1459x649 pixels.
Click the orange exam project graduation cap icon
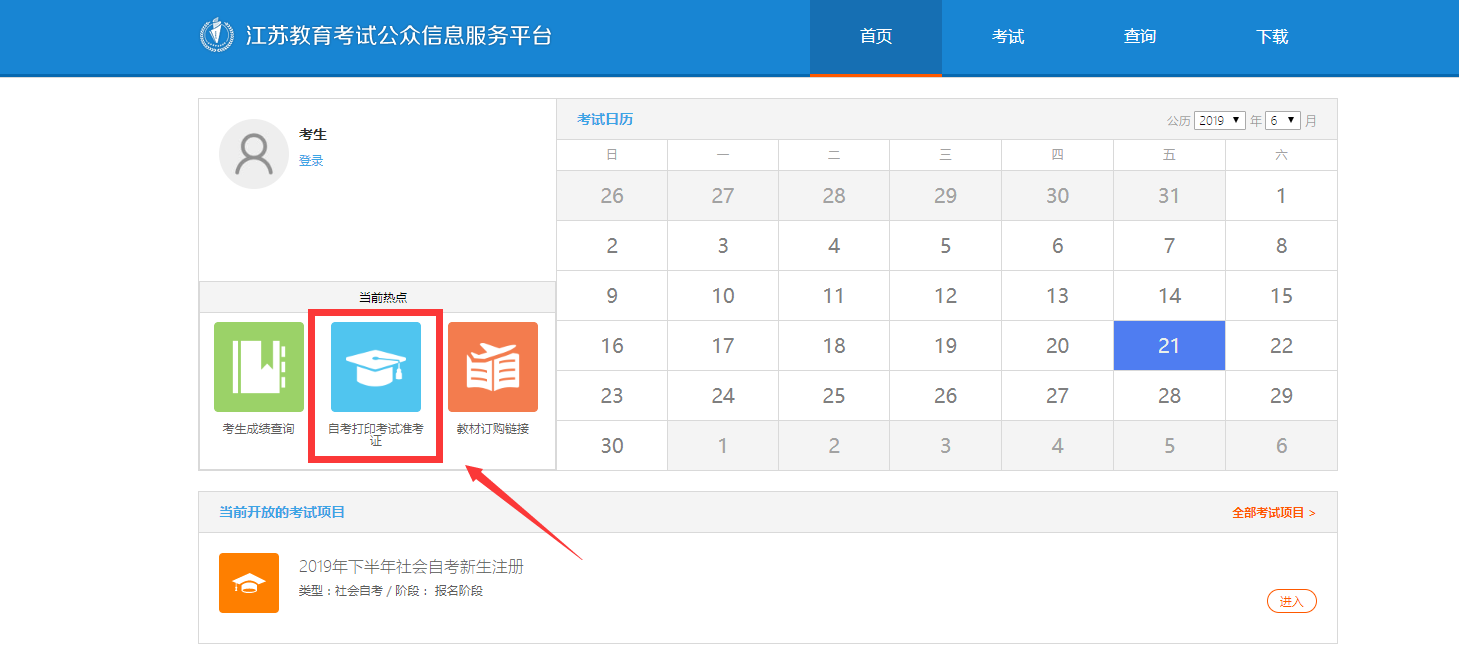(249, 583)
